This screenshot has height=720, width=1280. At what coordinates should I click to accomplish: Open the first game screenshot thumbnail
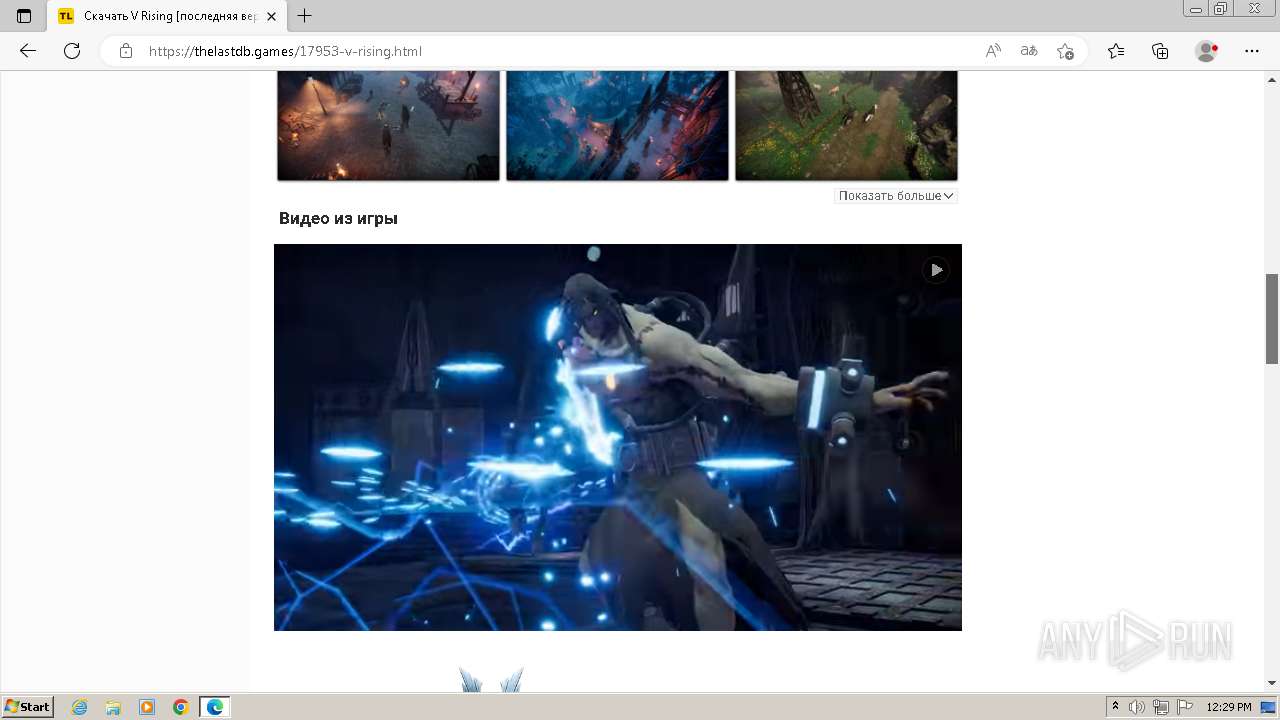pos(388,125)
